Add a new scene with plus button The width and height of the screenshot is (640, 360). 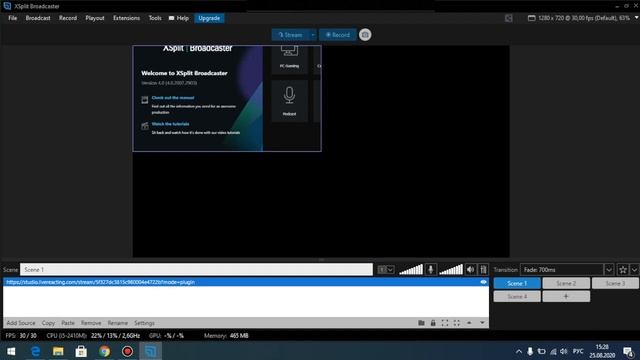click(x=566, y=296)
